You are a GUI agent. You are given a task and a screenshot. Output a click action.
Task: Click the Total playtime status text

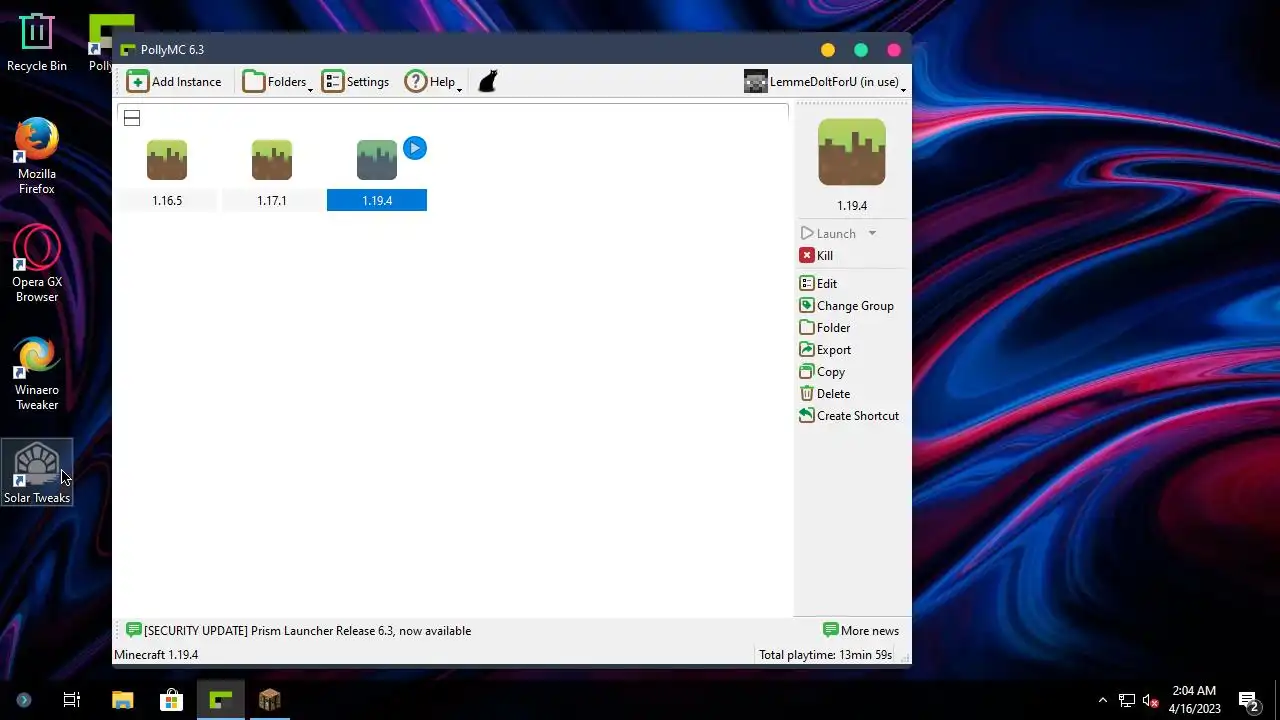click(x=825, y=655)
